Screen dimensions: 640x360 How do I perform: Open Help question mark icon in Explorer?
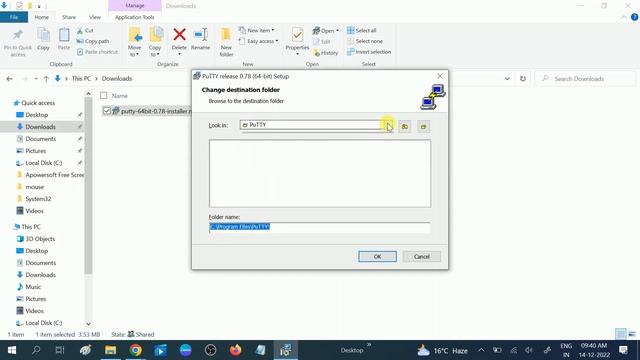pos(634,17)
